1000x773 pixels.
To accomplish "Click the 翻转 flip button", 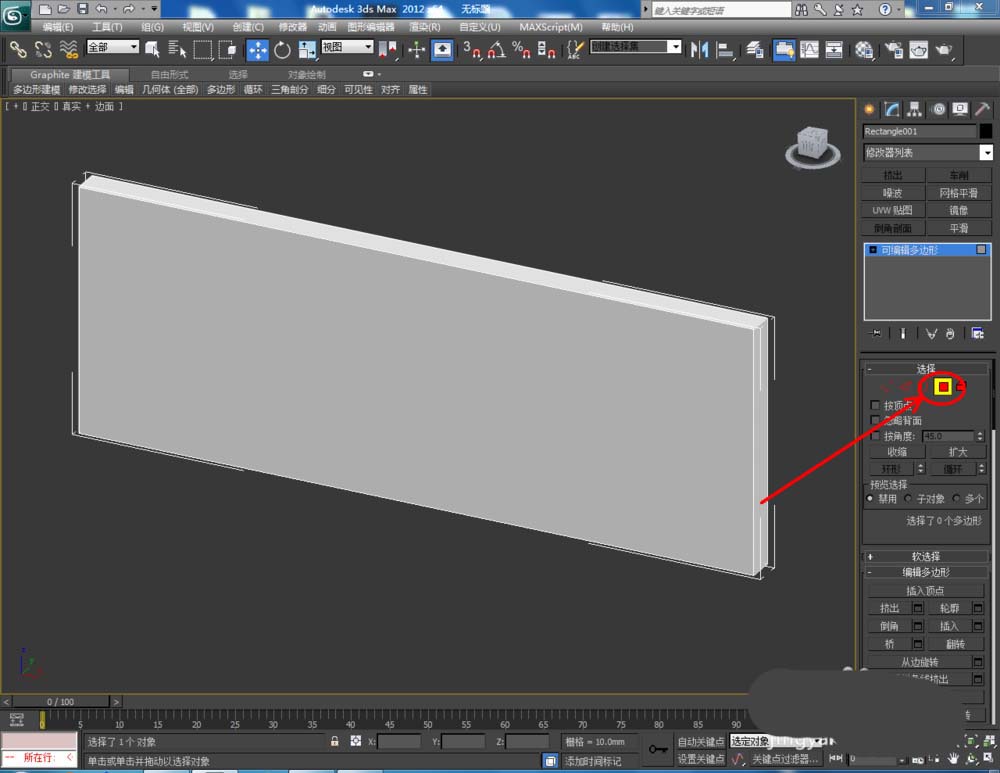I will [x=955, y=644].
